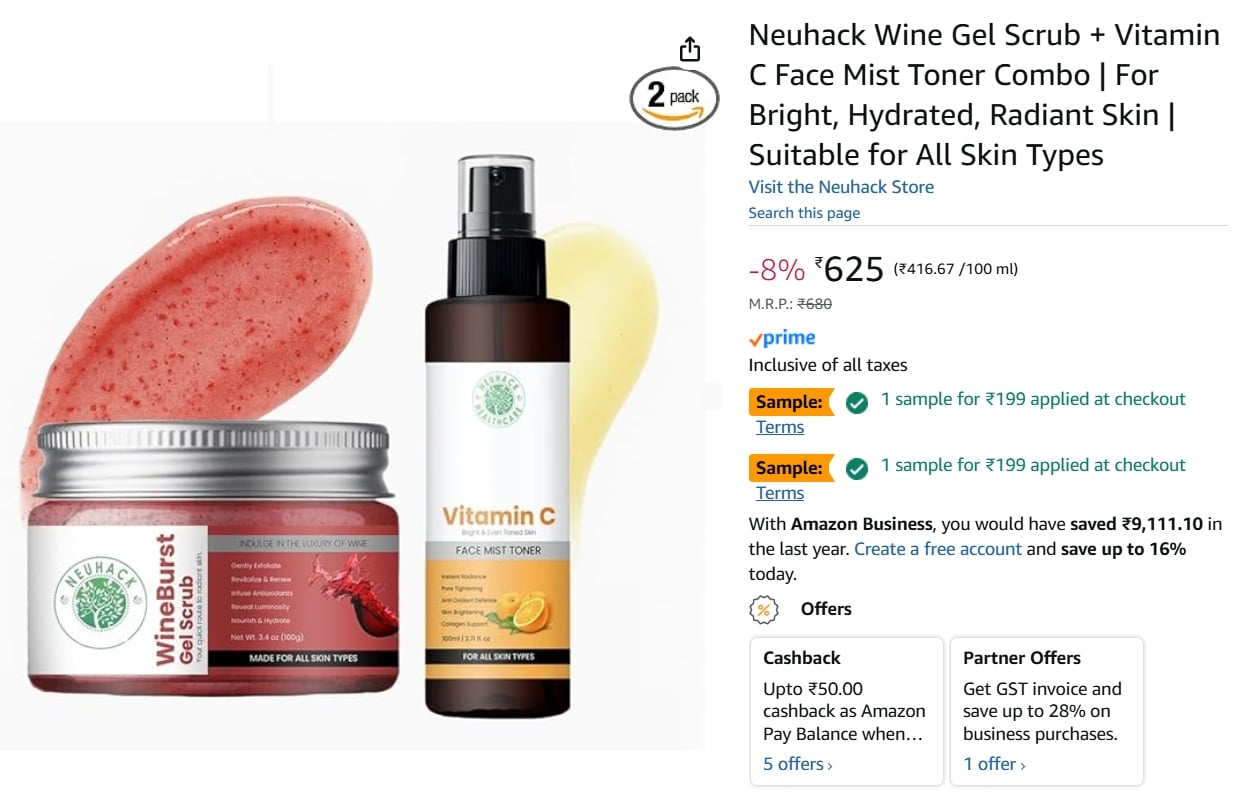This screenshot has height=799, width=1246.
Task: Open Terms link under first sample offer
Action: pos(780,427)
